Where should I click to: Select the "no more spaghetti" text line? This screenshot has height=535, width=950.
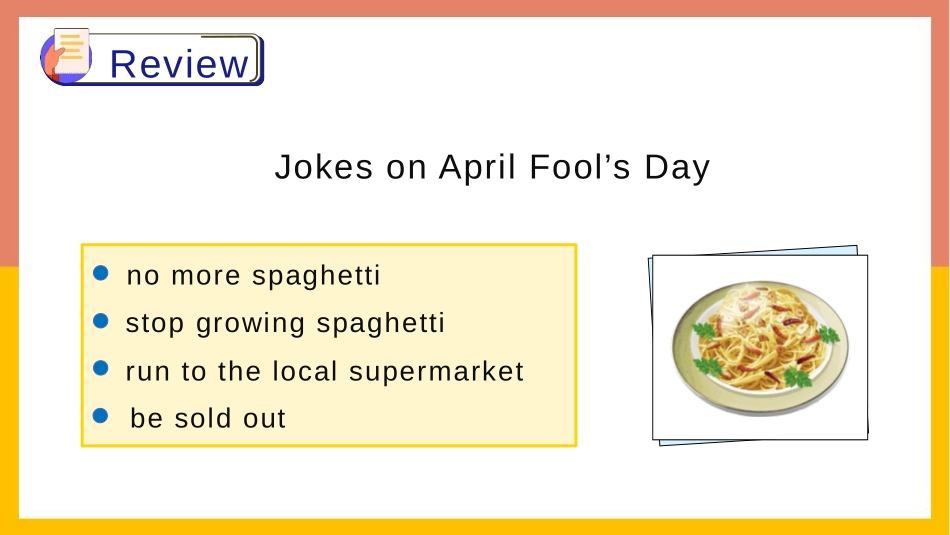coord(253,276)
